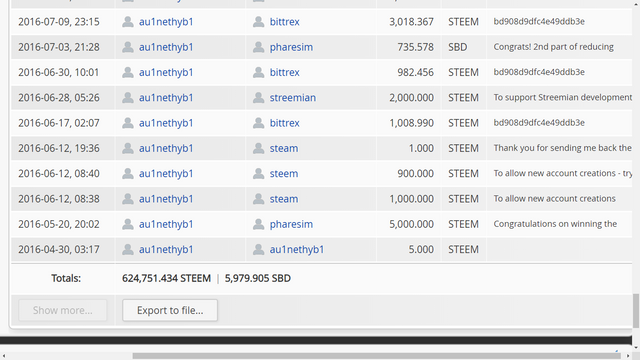Click recipient avatar in 2016-04-30 03:17 row

(x=258, y=249)
